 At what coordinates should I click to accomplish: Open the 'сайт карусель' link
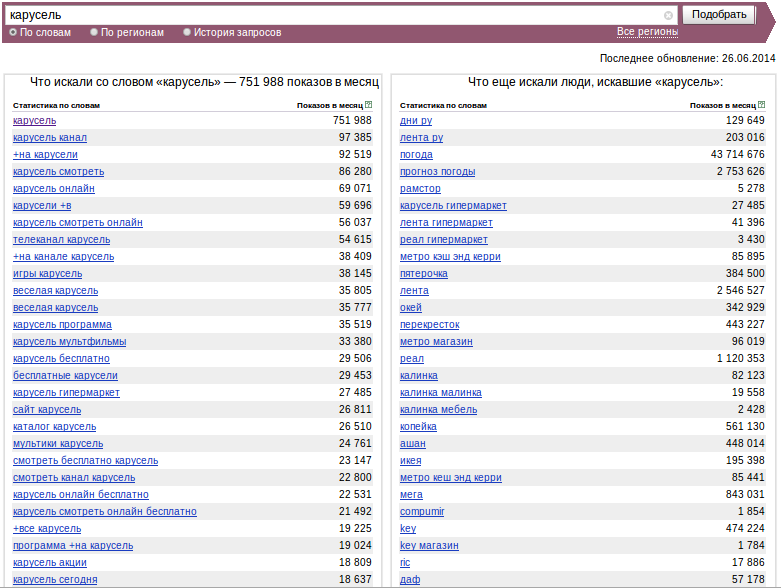[47, 409]
